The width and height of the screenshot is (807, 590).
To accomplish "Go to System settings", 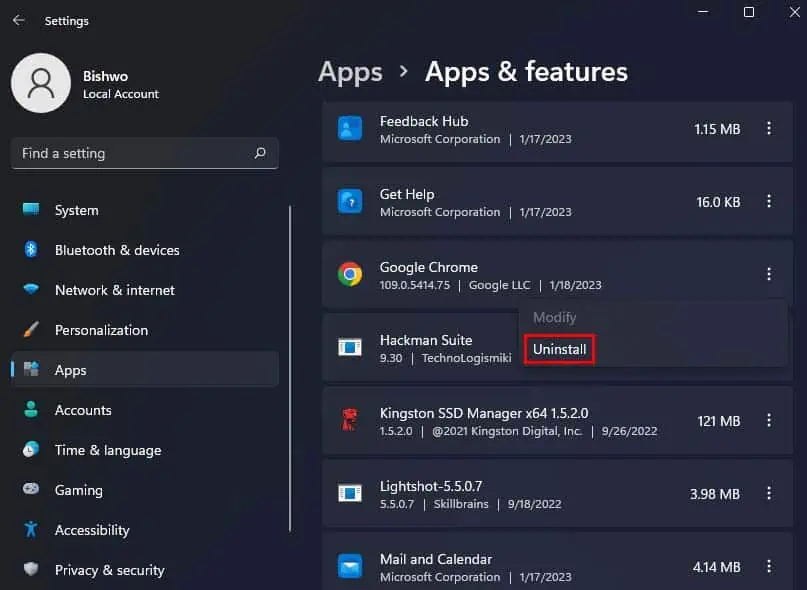I will pos(145,210).
